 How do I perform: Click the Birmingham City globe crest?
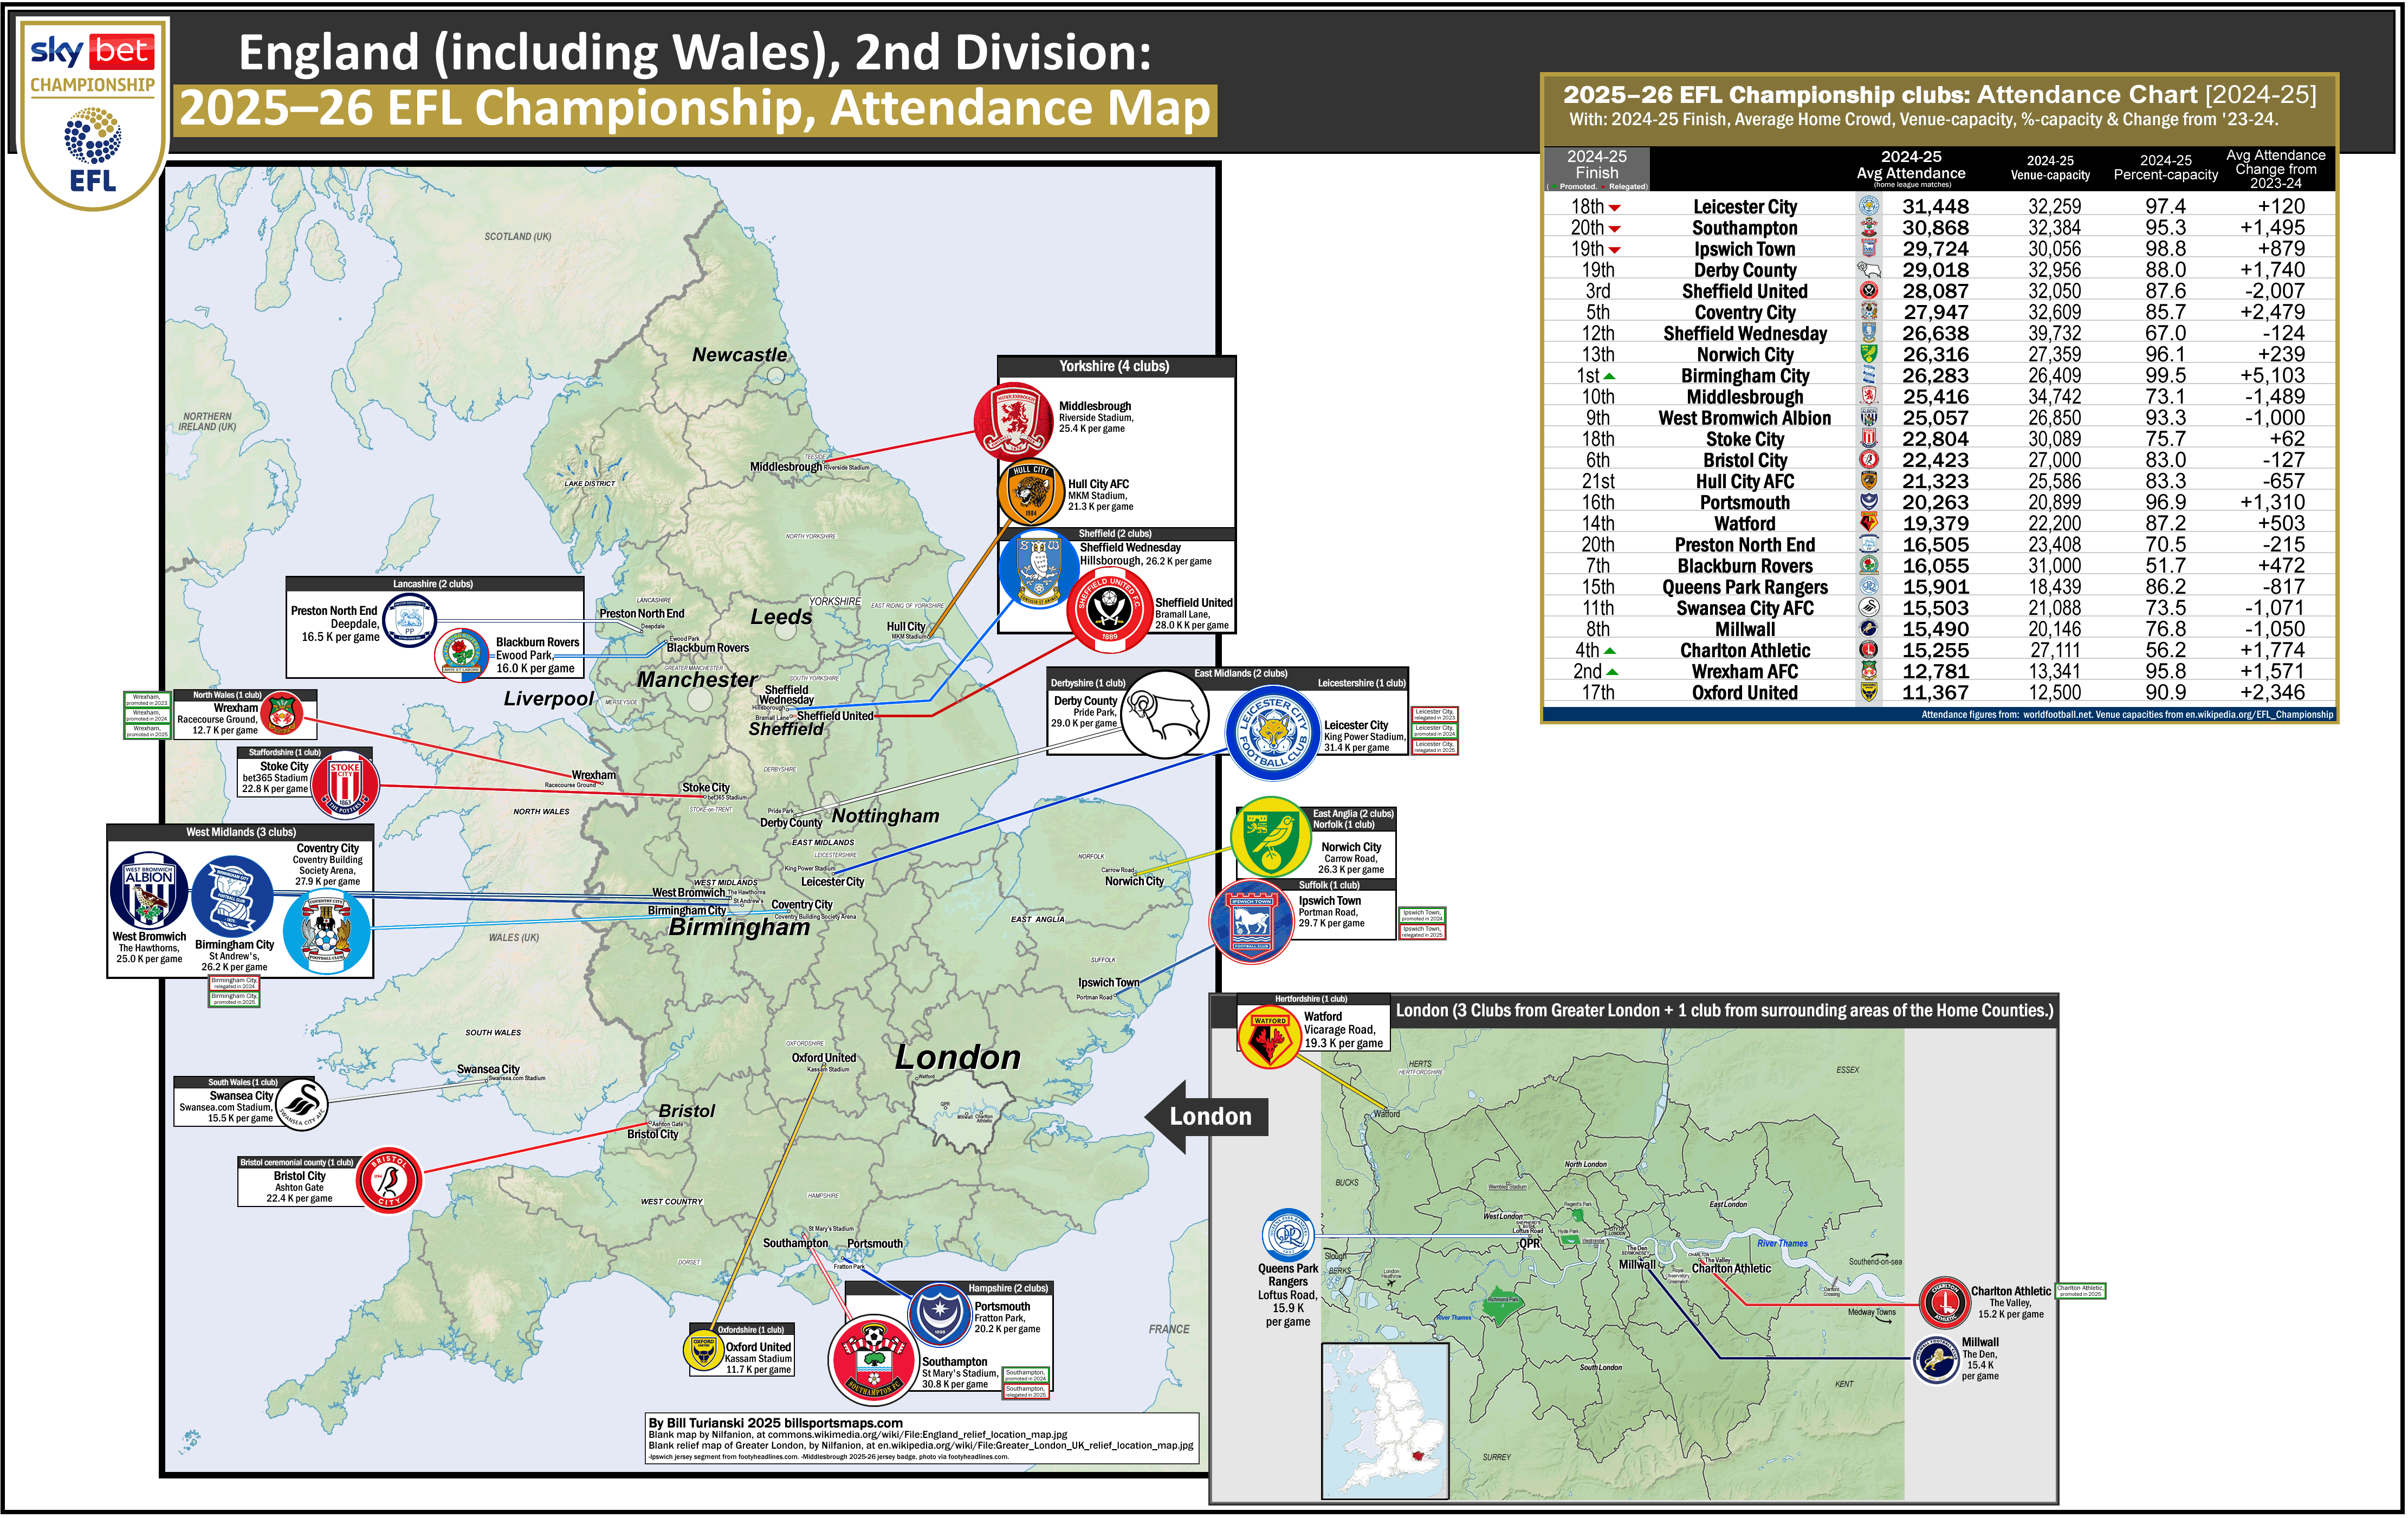coord(232,897)
